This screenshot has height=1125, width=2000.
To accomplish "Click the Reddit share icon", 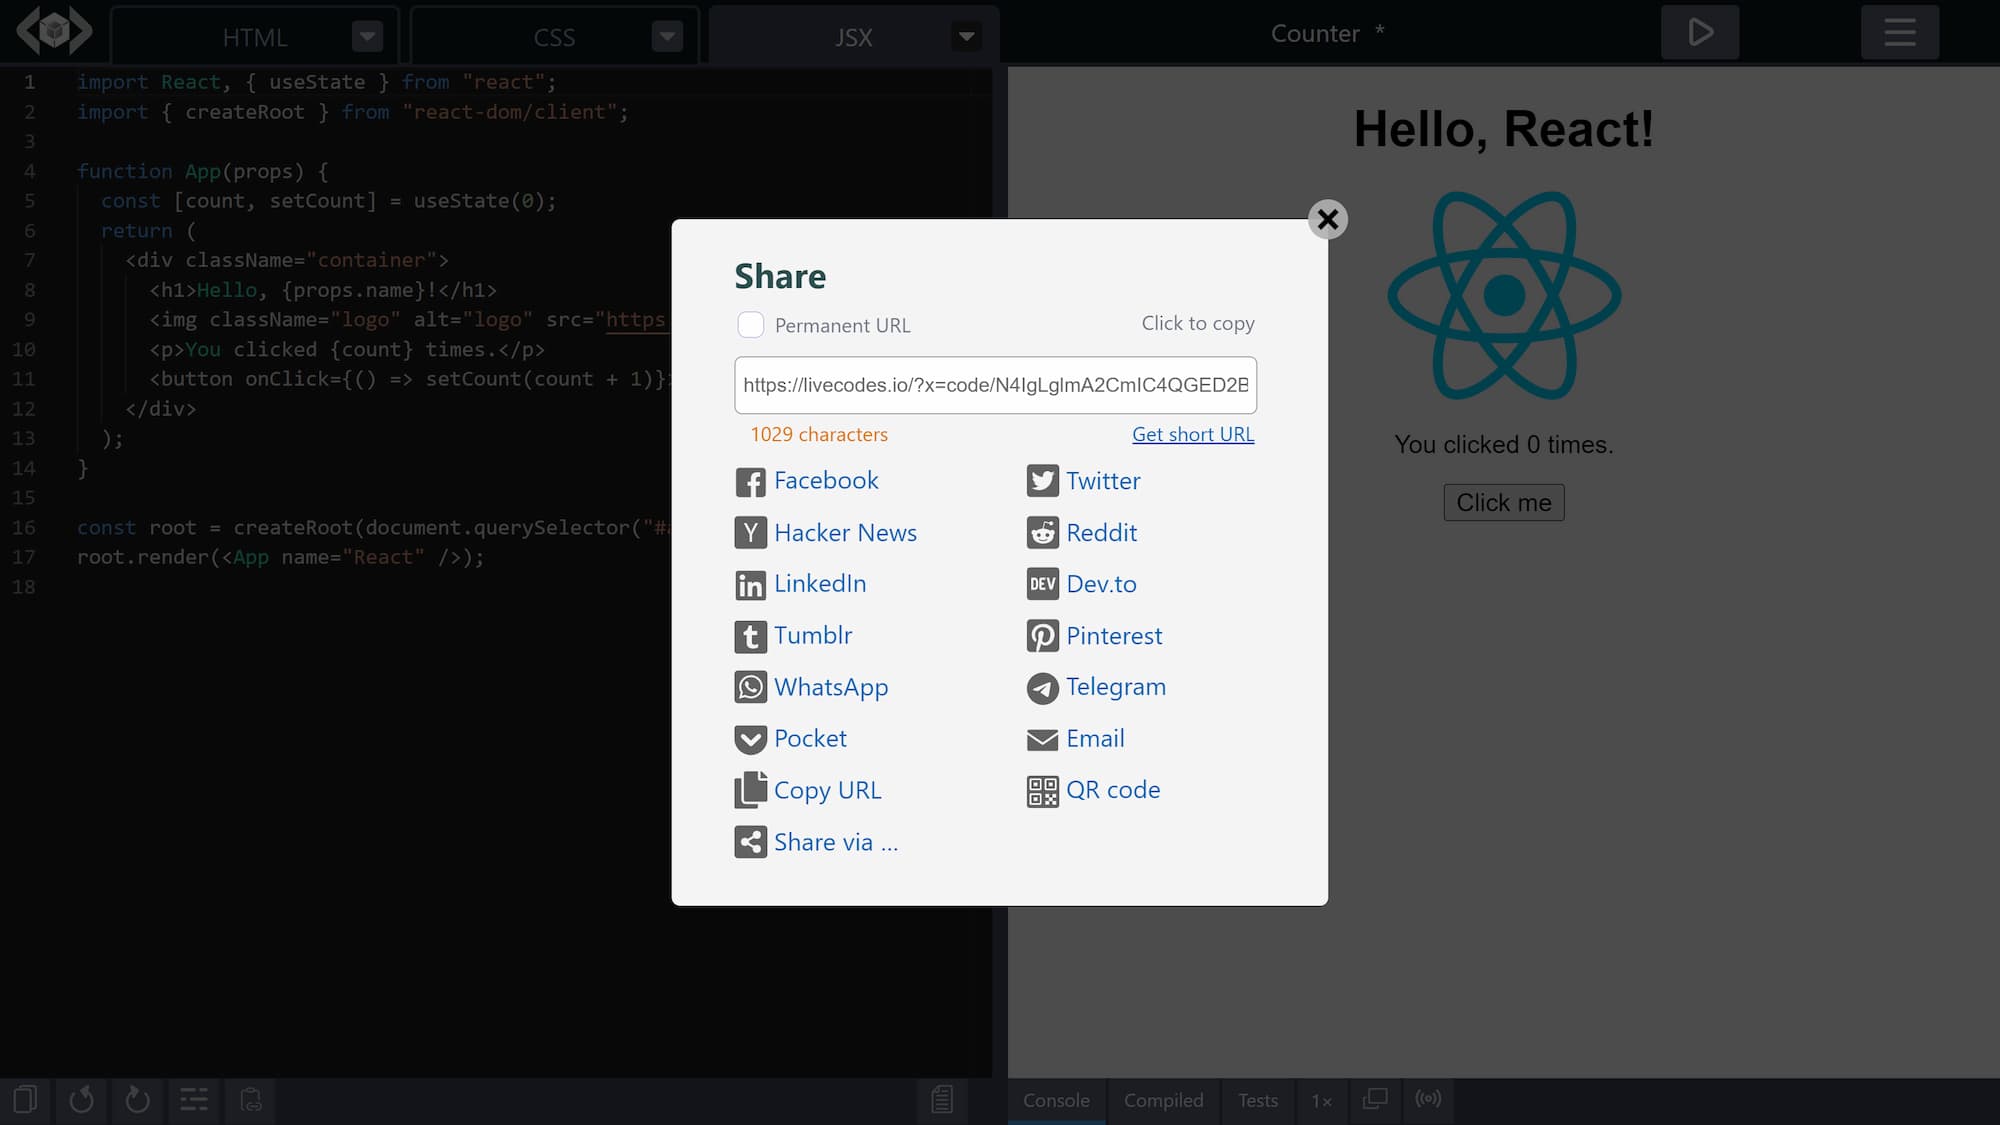I will coord(1043,533).
